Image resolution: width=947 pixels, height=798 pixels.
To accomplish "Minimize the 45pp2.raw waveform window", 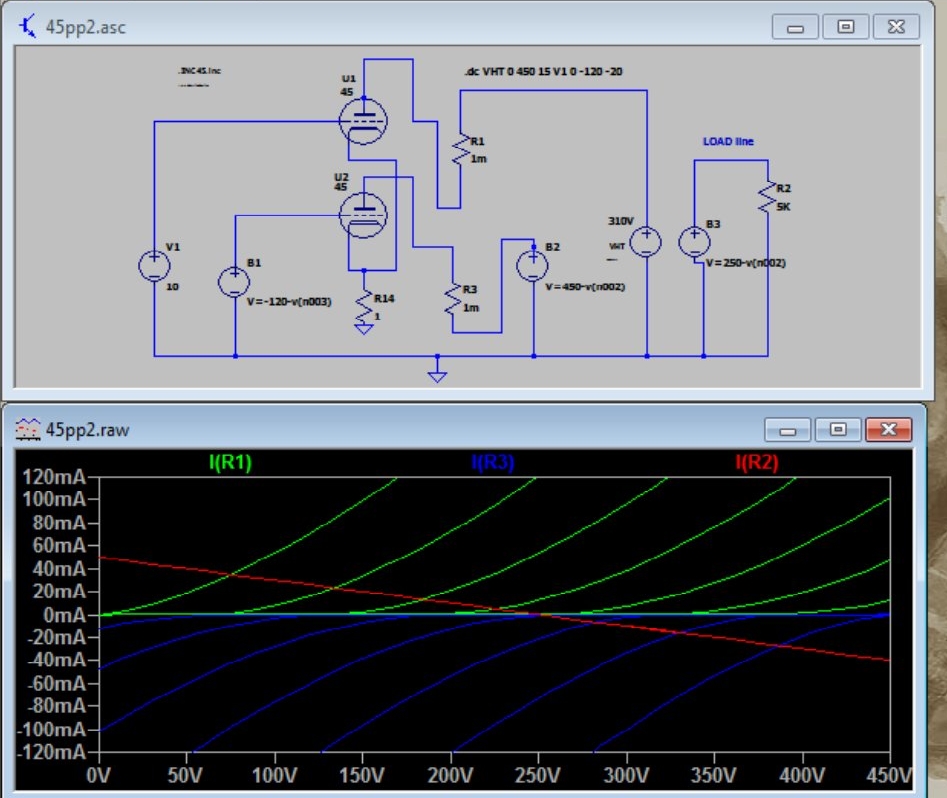I will (x=788, y=430).
